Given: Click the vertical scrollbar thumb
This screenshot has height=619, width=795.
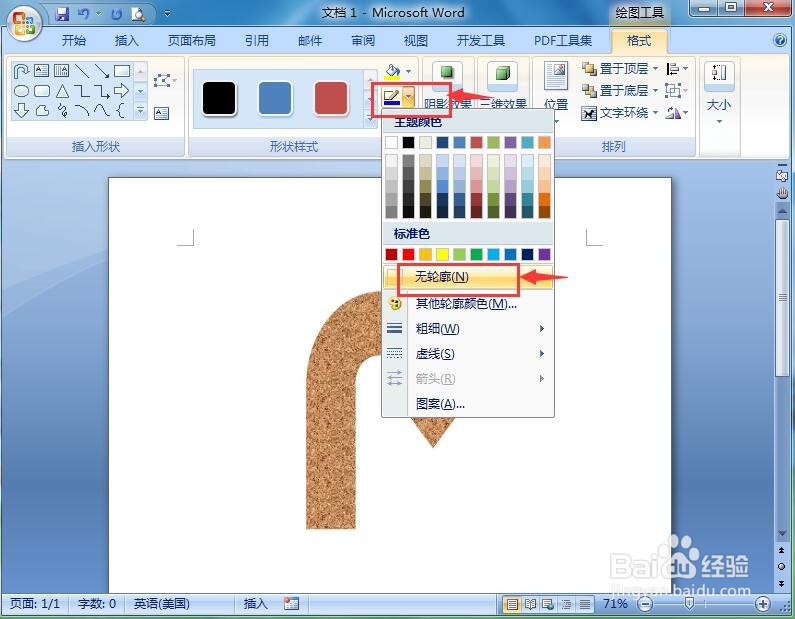Looking at the screenshot, I should click(x=782, y=298).
